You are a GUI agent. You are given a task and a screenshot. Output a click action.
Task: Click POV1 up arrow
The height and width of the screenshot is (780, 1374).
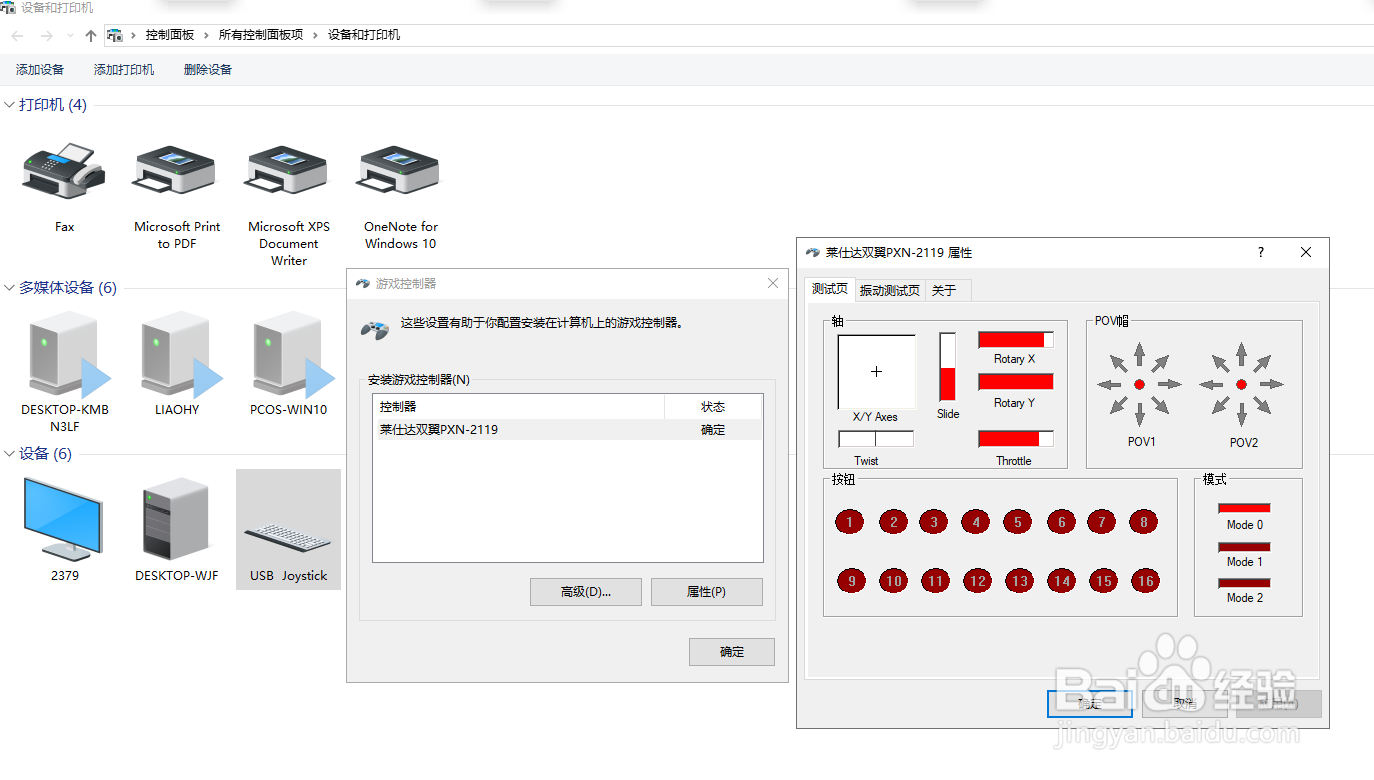1139,354
